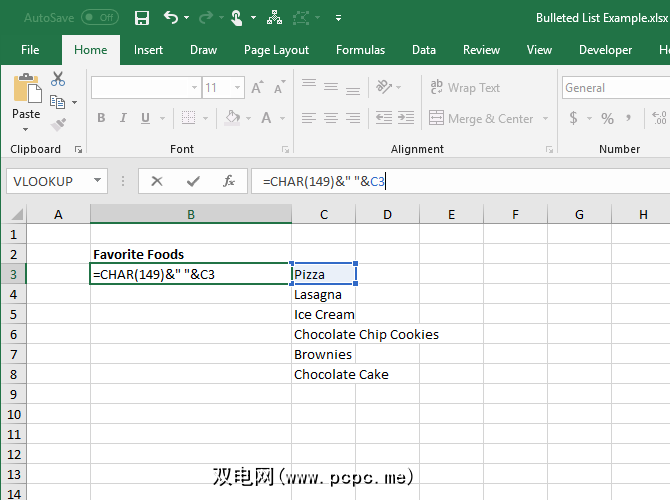670x500 pixels.
Task: Click the Accounting dollar format icon
Action: pos(573,118)
